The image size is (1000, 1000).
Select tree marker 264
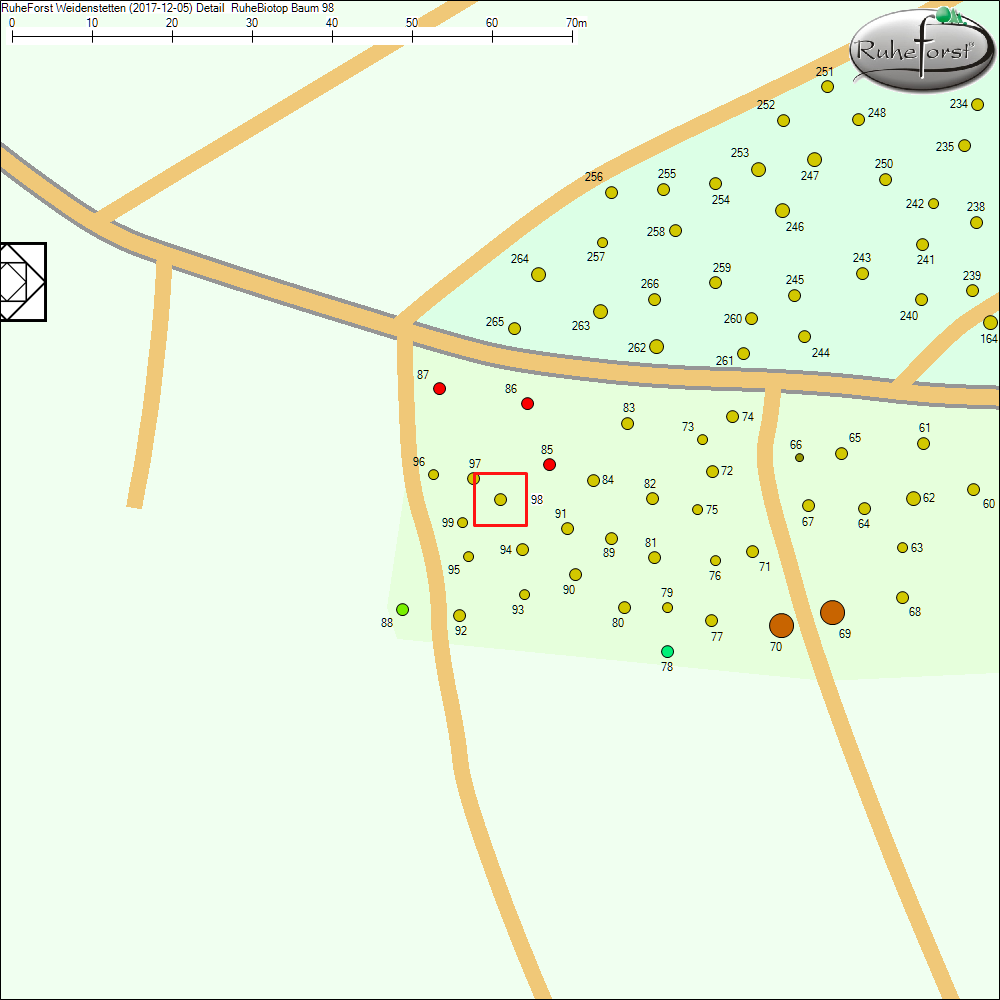click(538, 274)
